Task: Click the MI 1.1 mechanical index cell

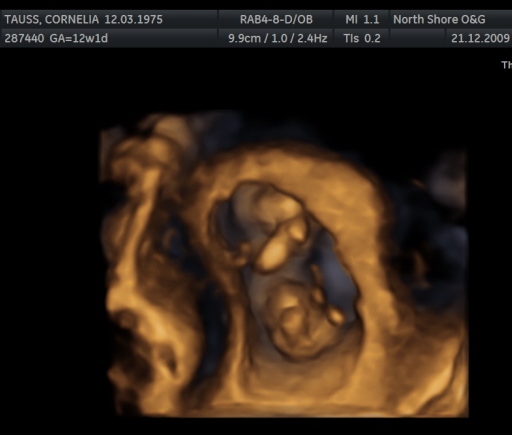Action: [362, 19]
